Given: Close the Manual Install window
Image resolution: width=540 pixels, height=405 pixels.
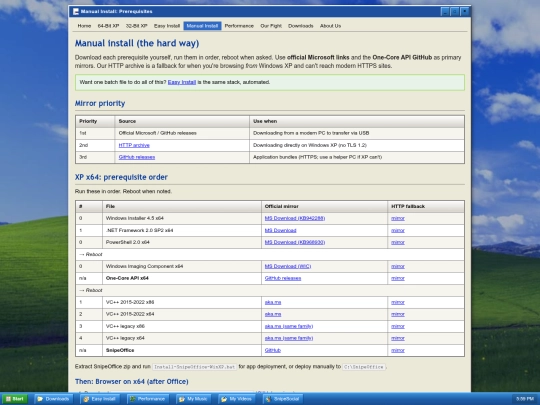Looking at the screenshot, I should pyautogui.click(x=465, y=11).
